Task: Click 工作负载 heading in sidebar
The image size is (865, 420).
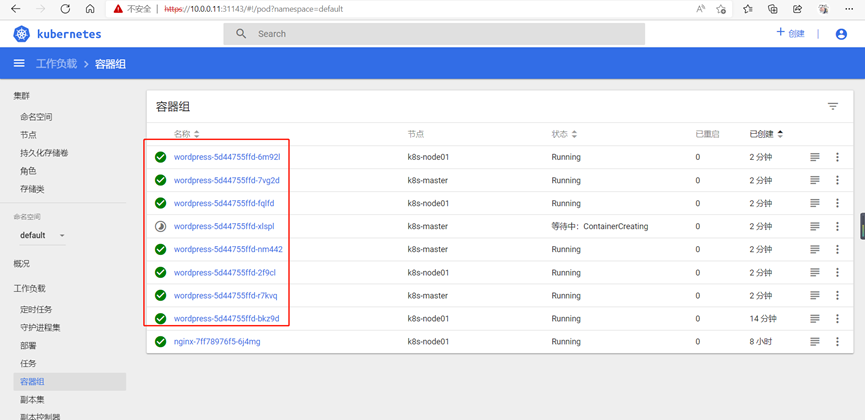Action: (x=30, y=288)
